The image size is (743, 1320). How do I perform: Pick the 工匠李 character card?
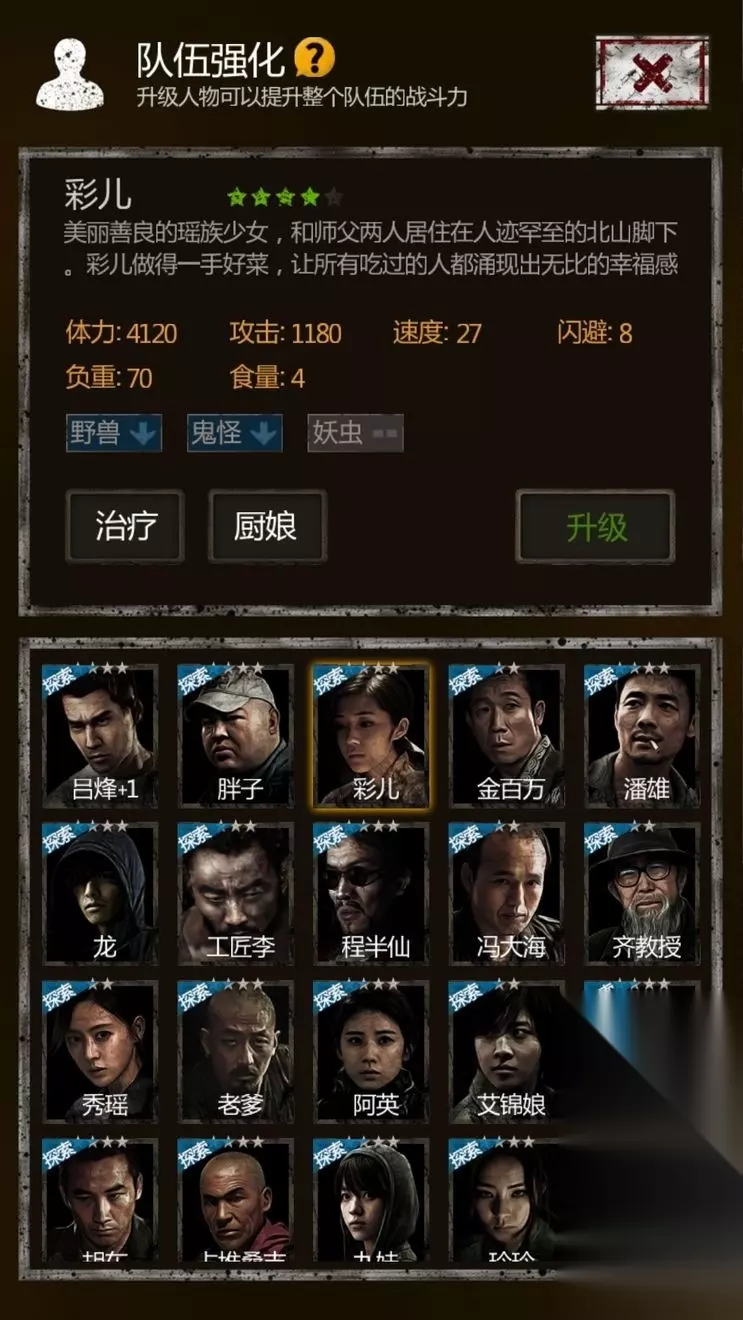pyautogui.click(x=236, y=893)
